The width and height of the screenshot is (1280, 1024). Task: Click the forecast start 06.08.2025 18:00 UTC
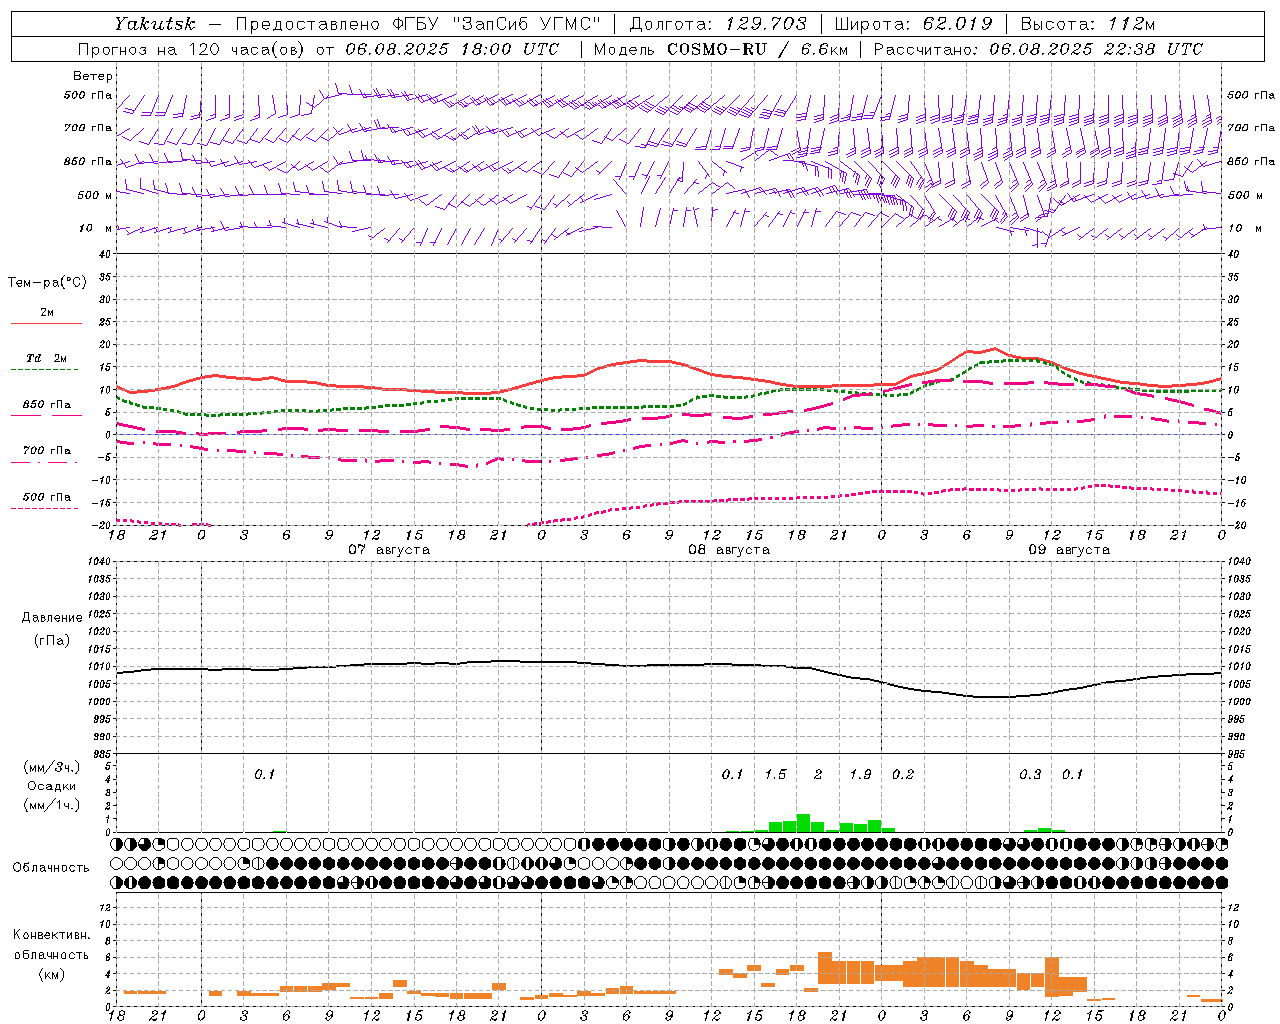[x=453, y=49]
